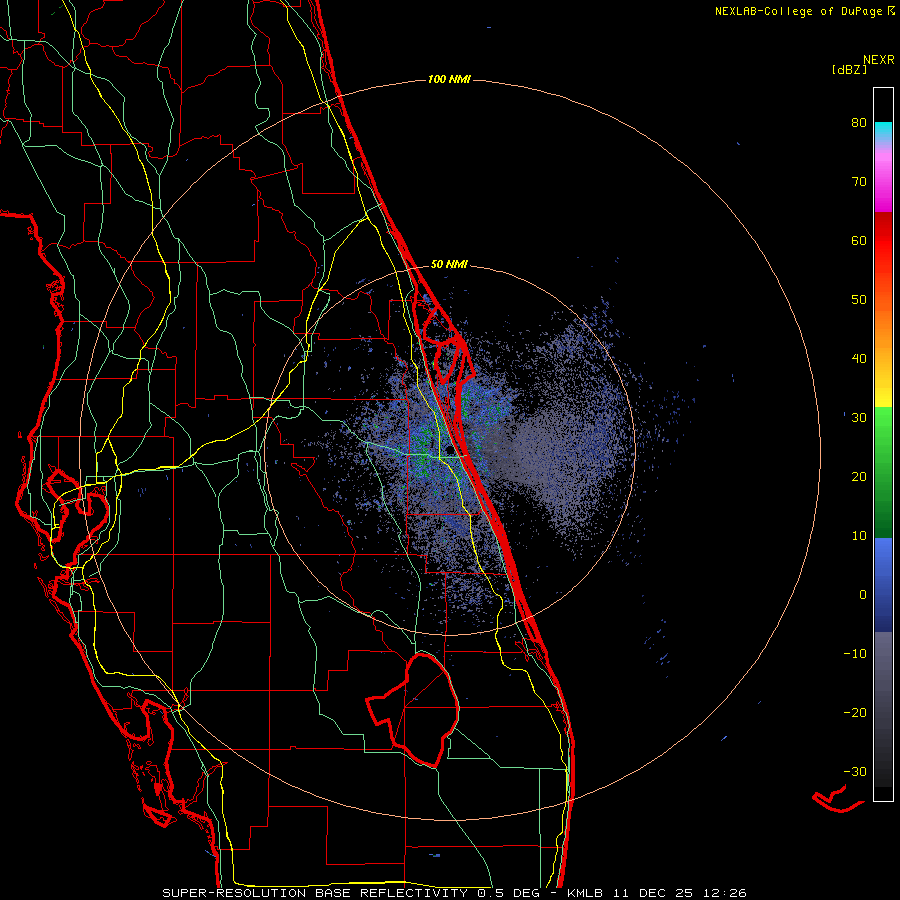Click the 50 NMI range ring label
The width and height of the screenshot is (900, 900).
click(x=449, y=265)
